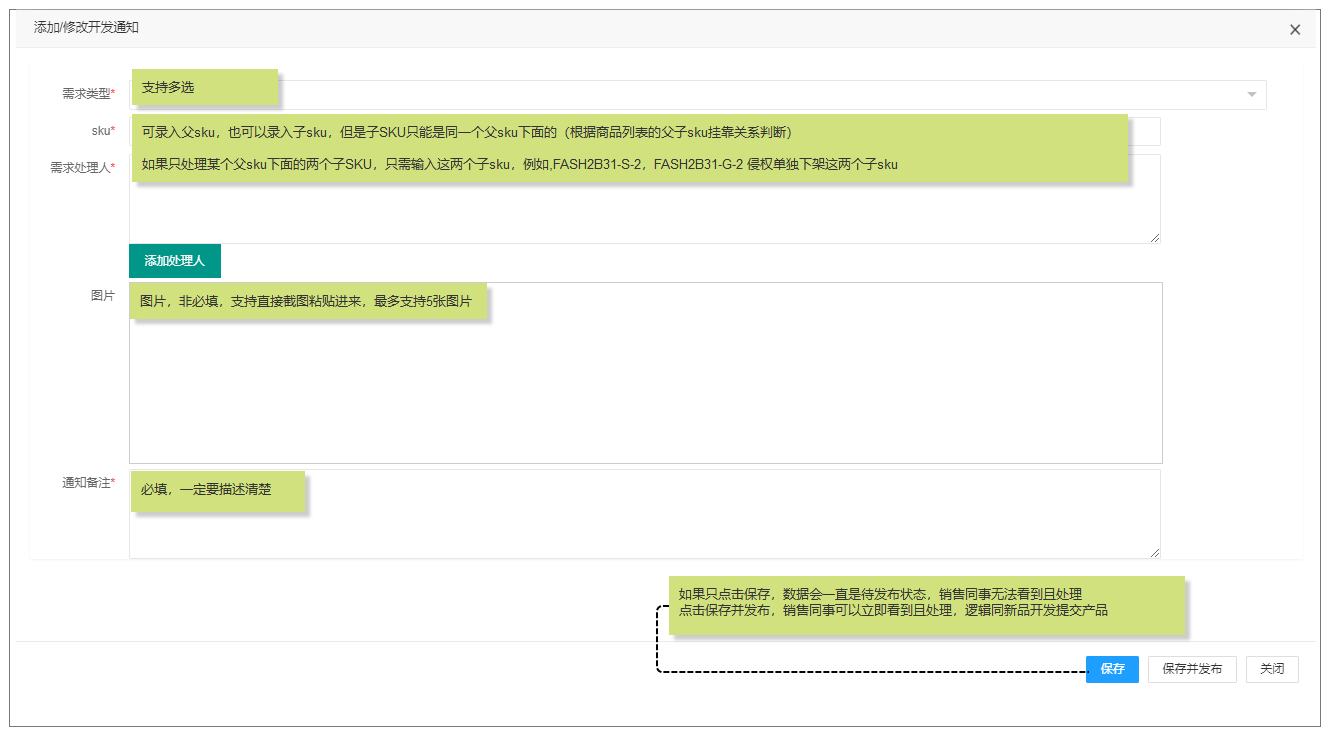1328x735 pixels.
Task: Click the 需求处理人 label
Action: tap(82, 168)
